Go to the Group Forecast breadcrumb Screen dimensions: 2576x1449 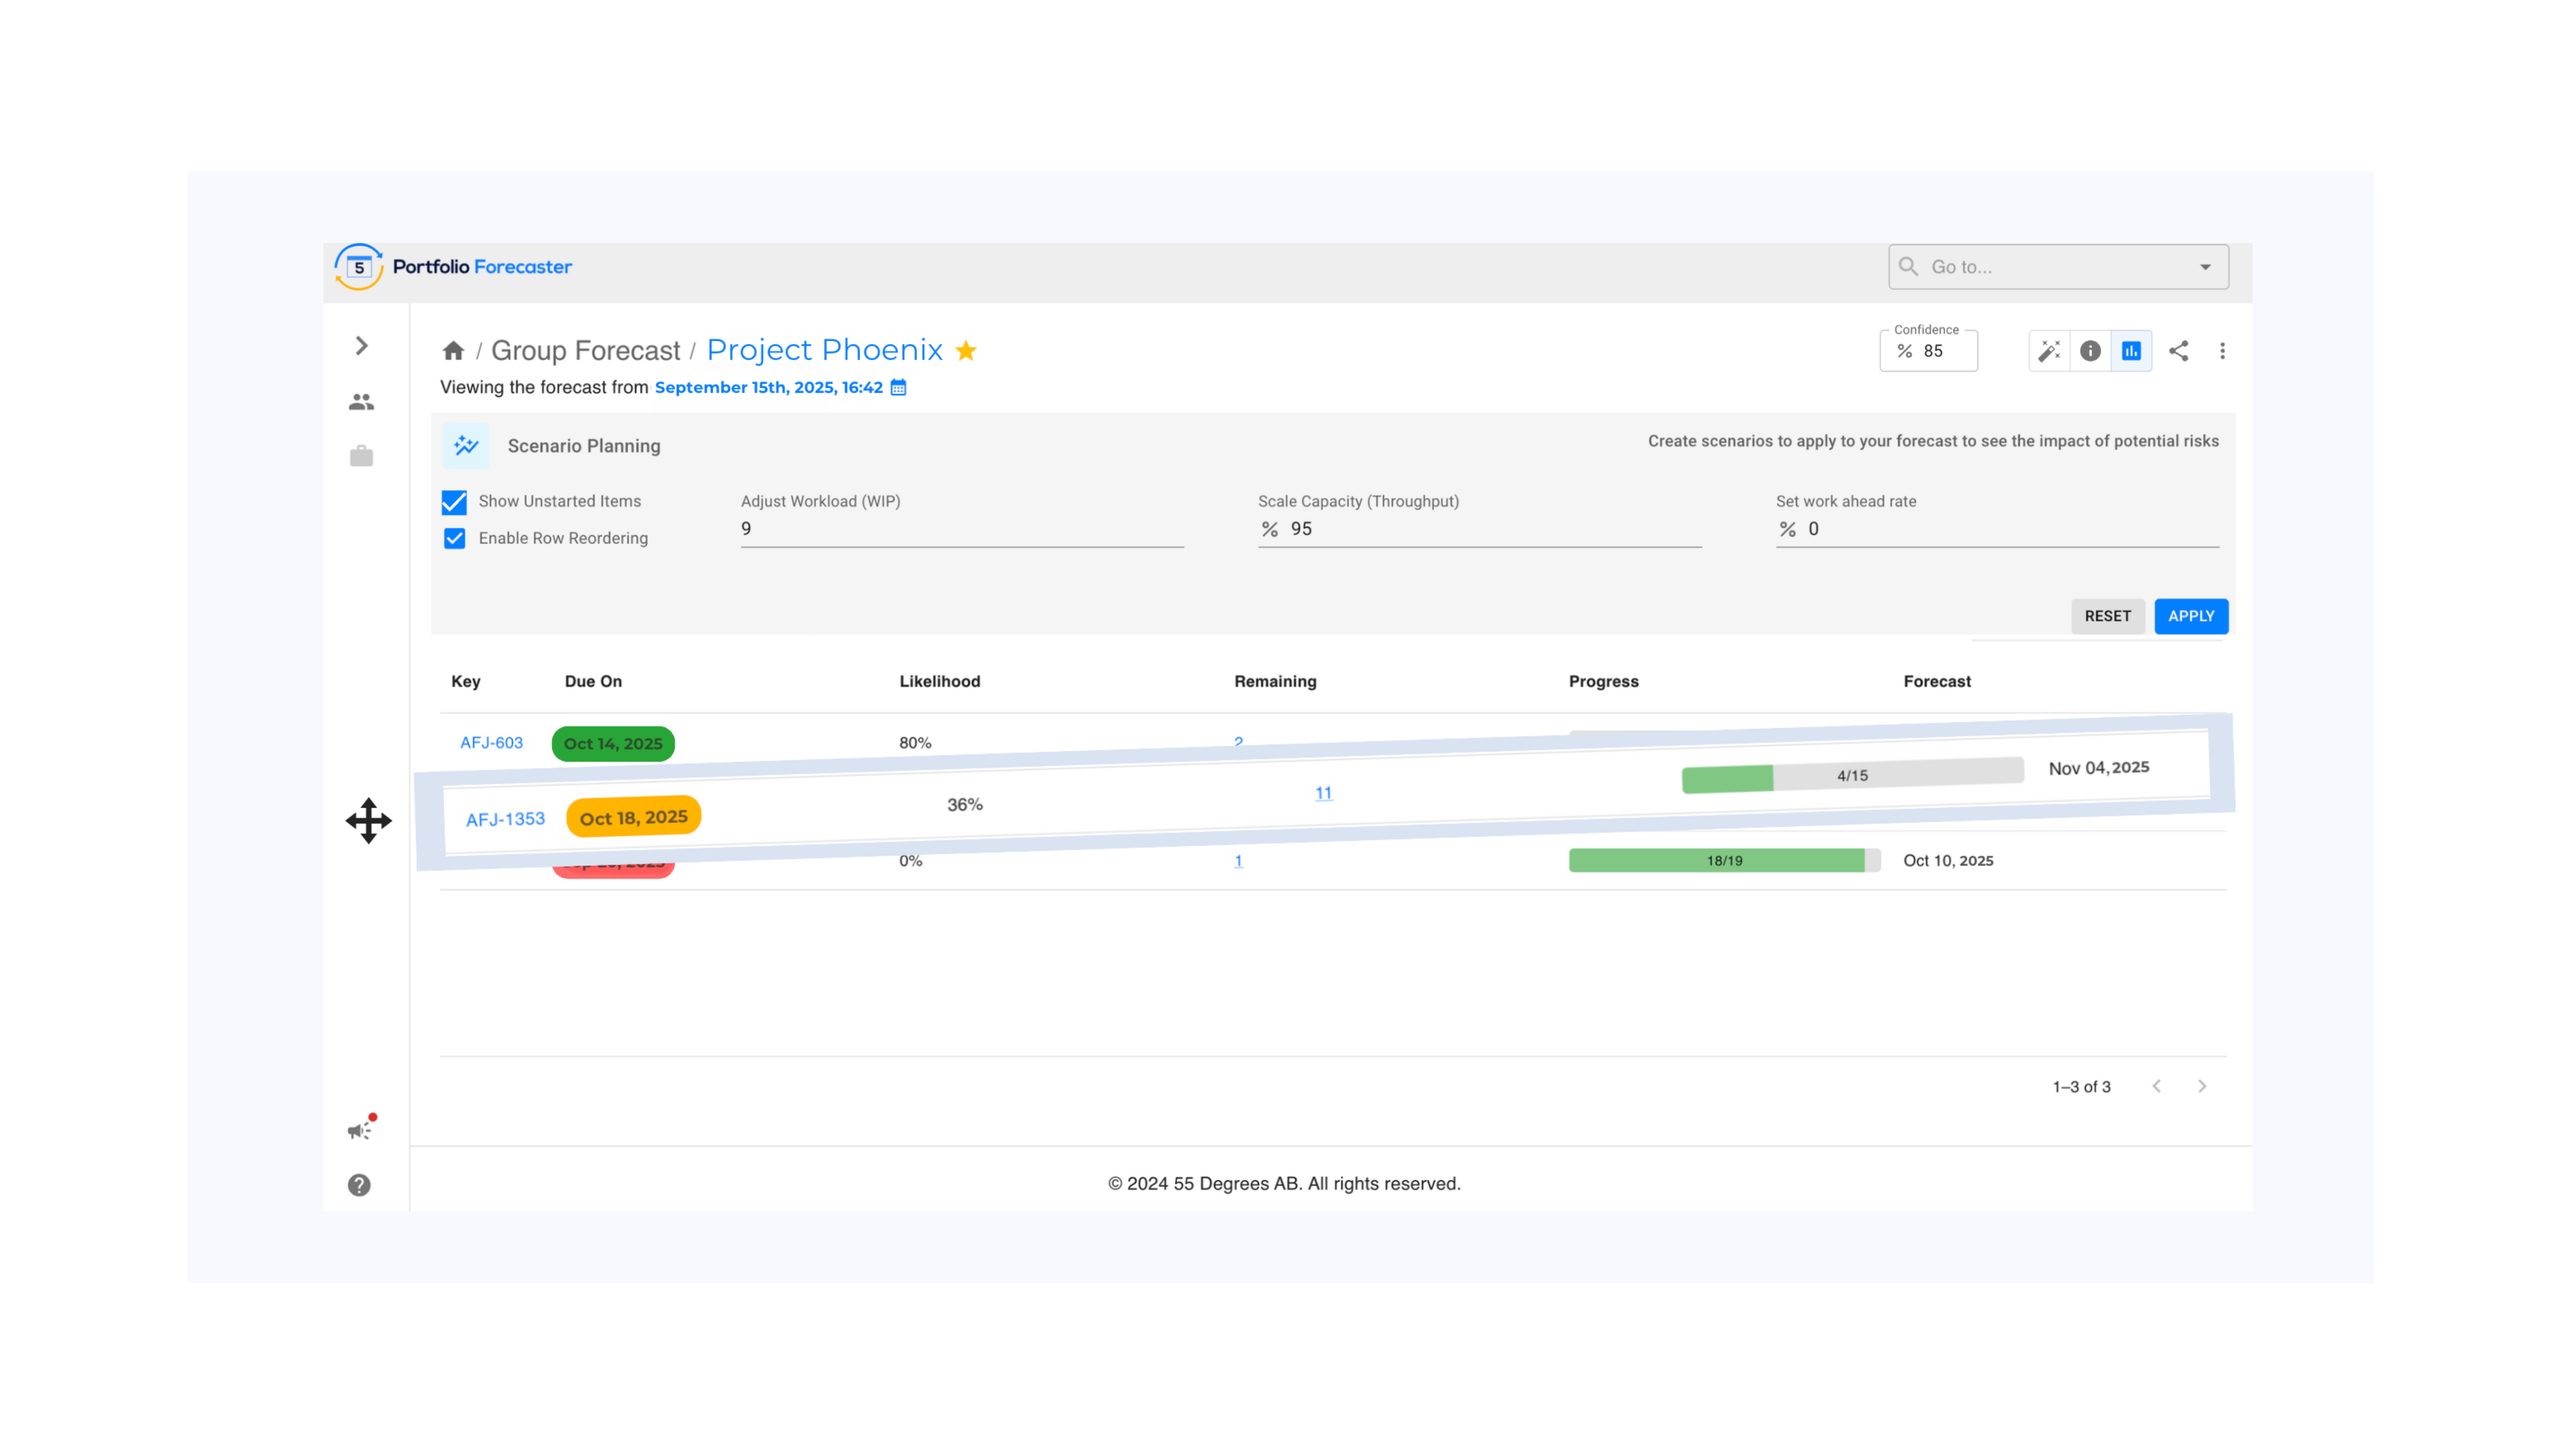tap(585, 351)
